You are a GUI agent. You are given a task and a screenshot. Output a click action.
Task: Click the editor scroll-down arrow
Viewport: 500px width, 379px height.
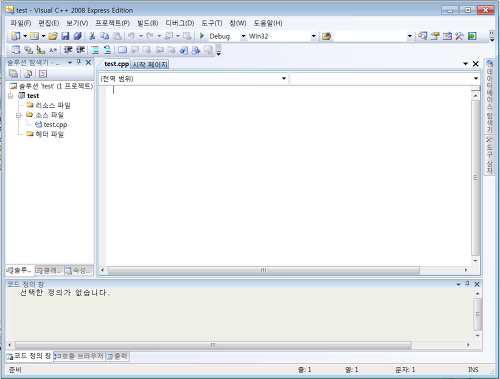pos(476,261)
